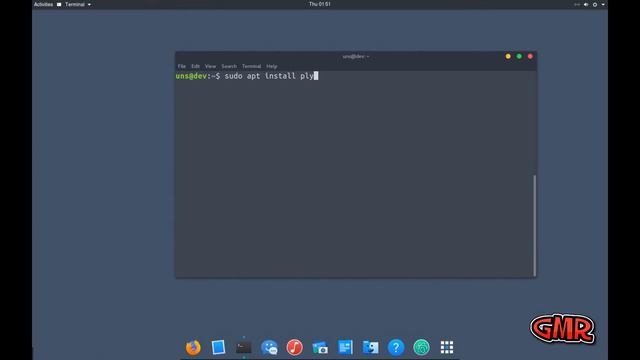Show all applications grid
The height and width of the screenshot is (360, 640).
[447, 347]
